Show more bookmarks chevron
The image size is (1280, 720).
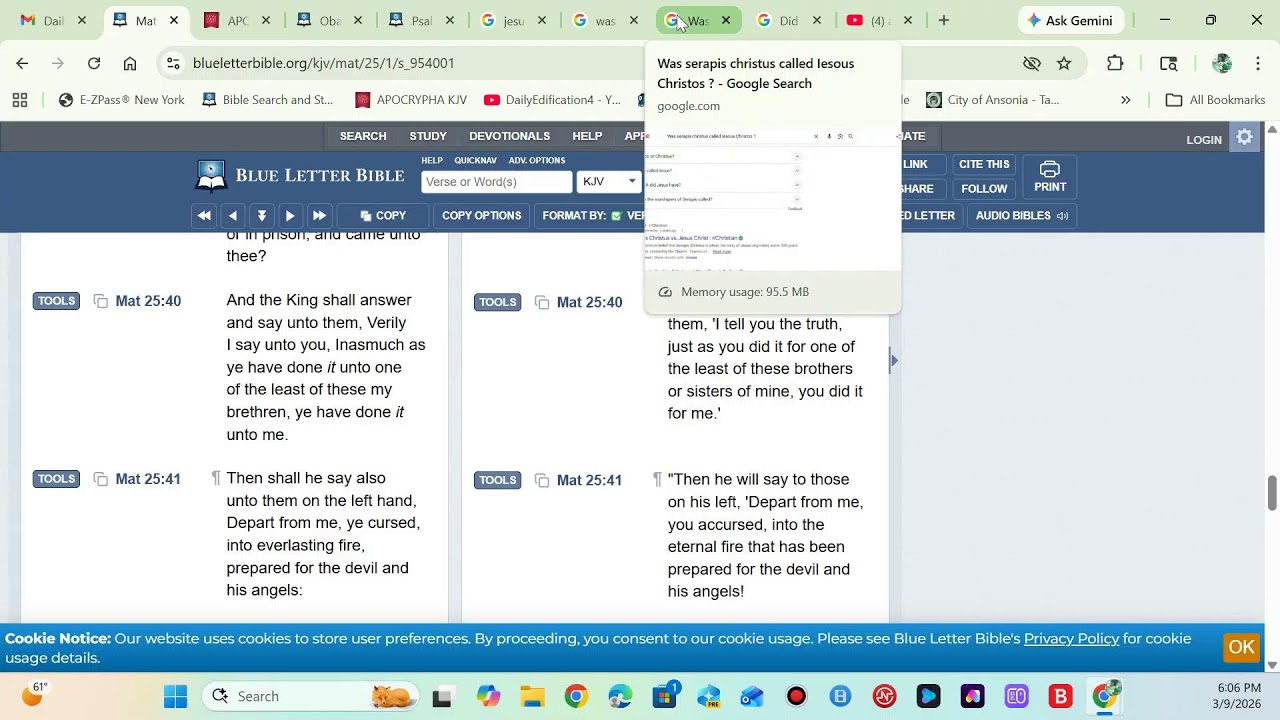(1125, 100)
